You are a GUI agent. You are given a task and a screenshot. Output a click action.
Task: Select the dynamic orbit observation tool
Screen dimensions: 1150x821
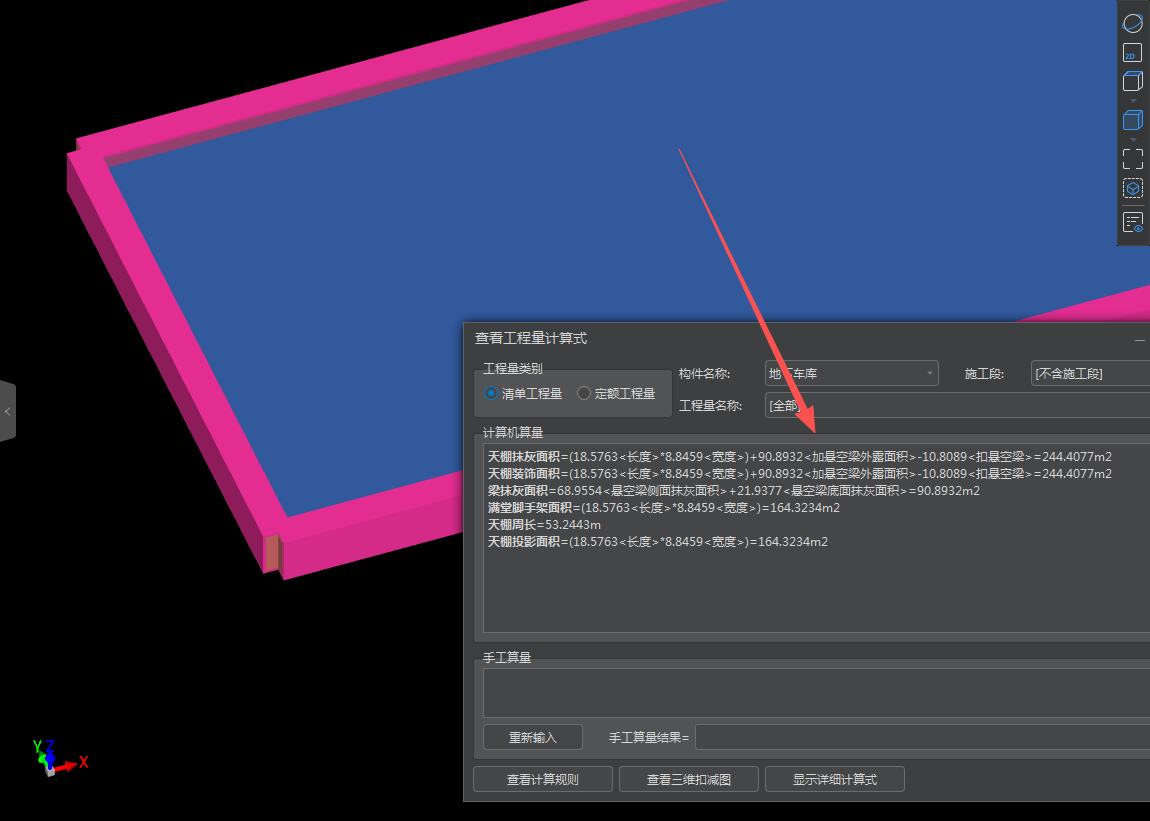1132,23
